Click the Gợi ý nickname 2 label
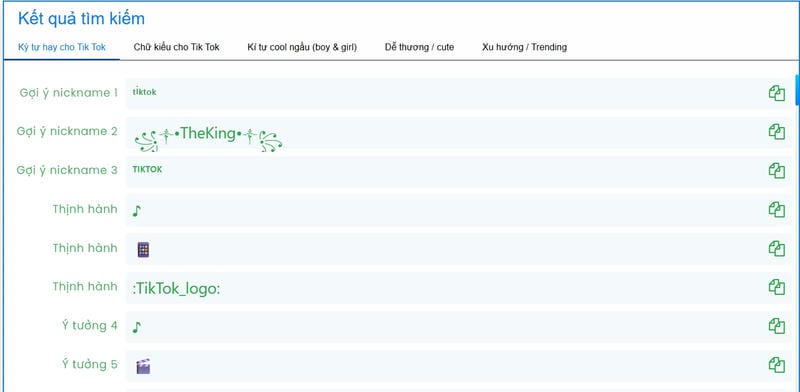This screenshot has height=392, width=800. point(67,132)
